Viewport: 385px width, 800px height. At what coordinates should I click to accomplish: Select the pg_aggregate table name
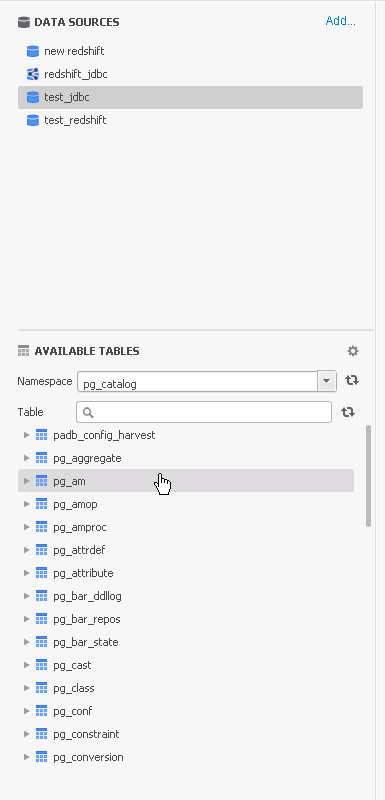tap(87, 458)
